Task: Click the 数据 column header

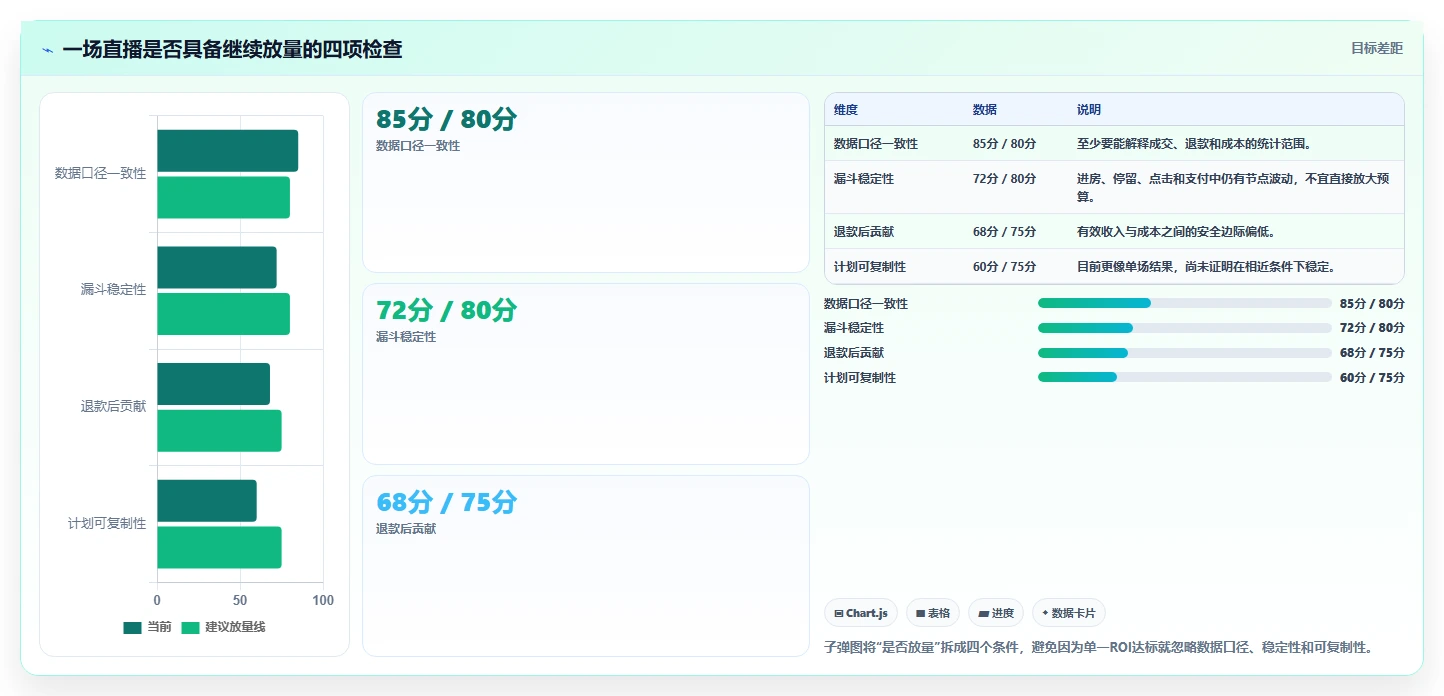Action: pyautogui.click(x=985, y=110)
